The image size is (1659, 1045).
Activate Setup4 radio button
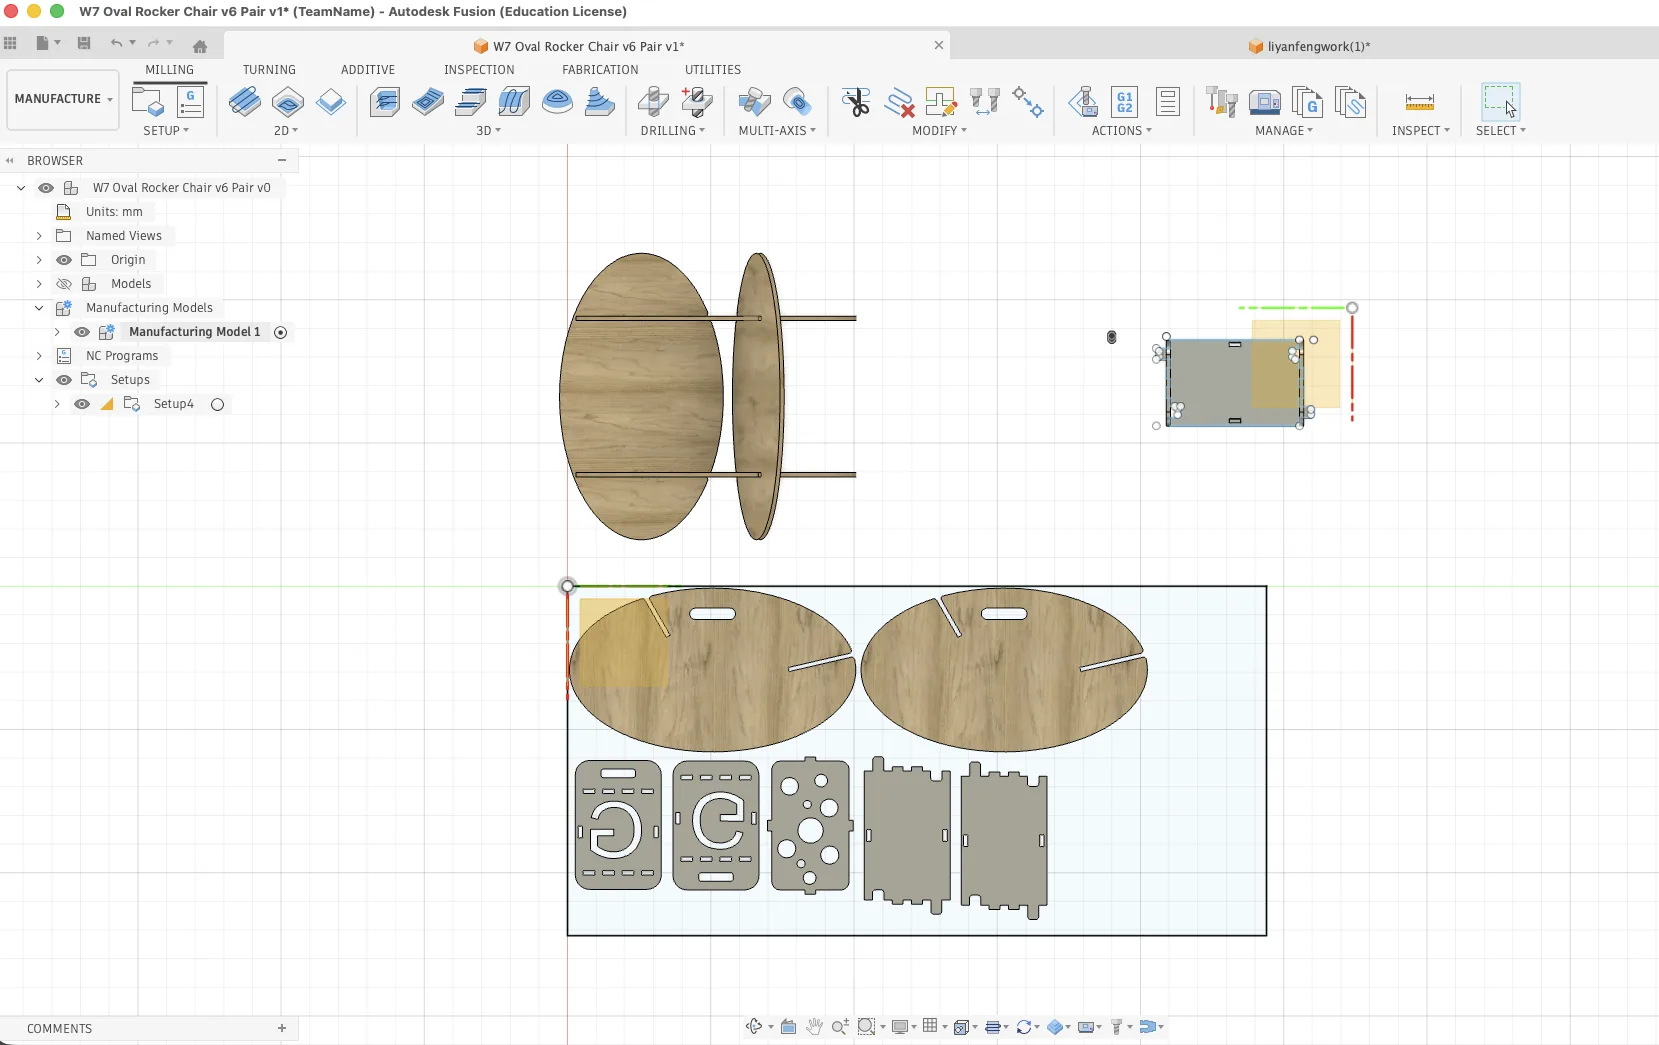(217, 404)
